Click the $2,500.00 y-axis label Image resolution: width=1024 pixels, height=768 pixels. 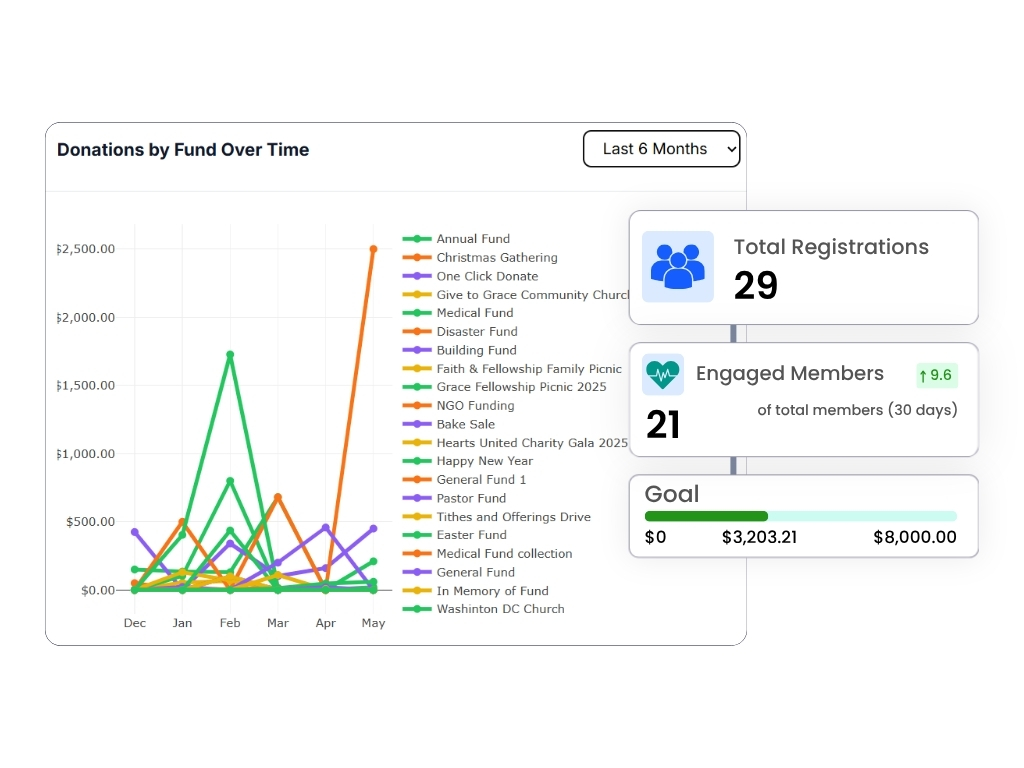pos(86,249)
